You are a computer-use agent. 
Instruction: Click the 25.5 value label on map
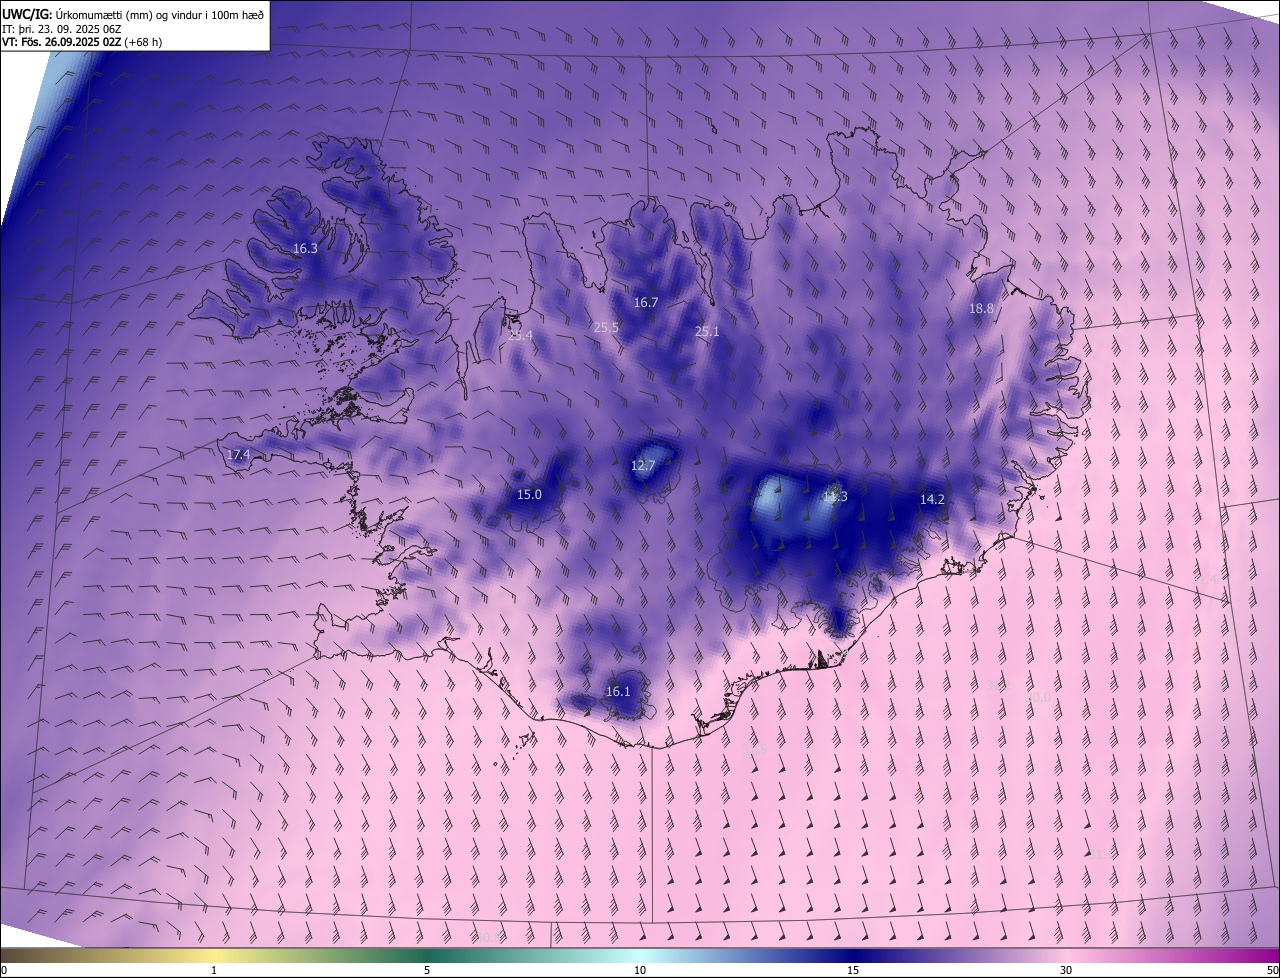pos(606,328)
